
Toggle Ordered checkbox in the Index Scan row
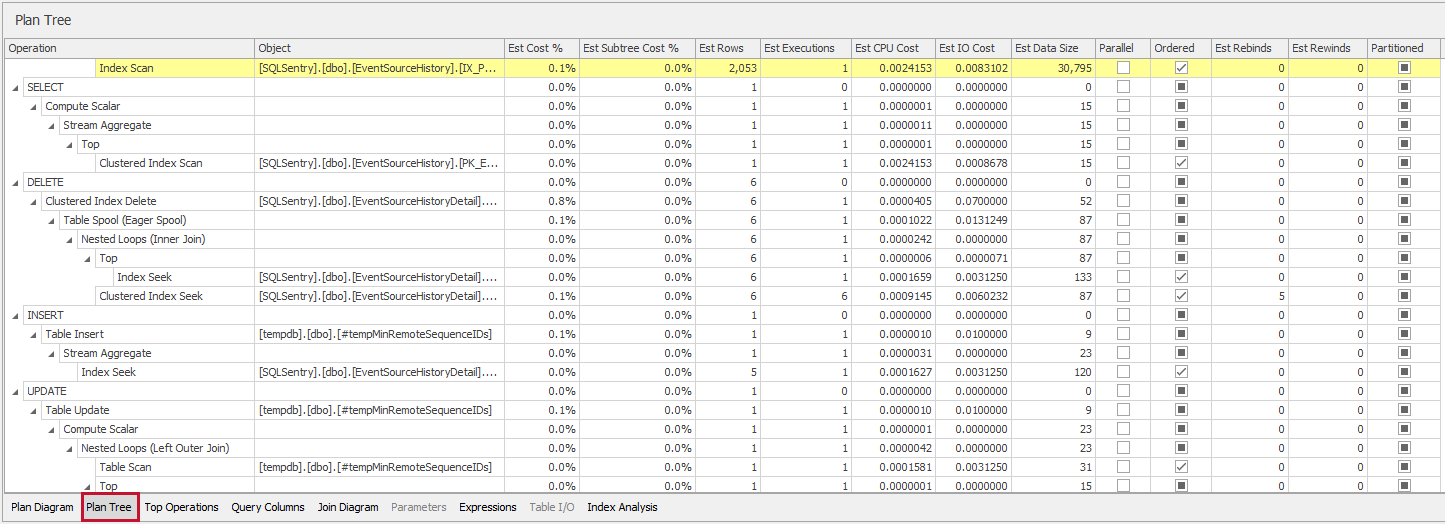(x=1181, y=68)
